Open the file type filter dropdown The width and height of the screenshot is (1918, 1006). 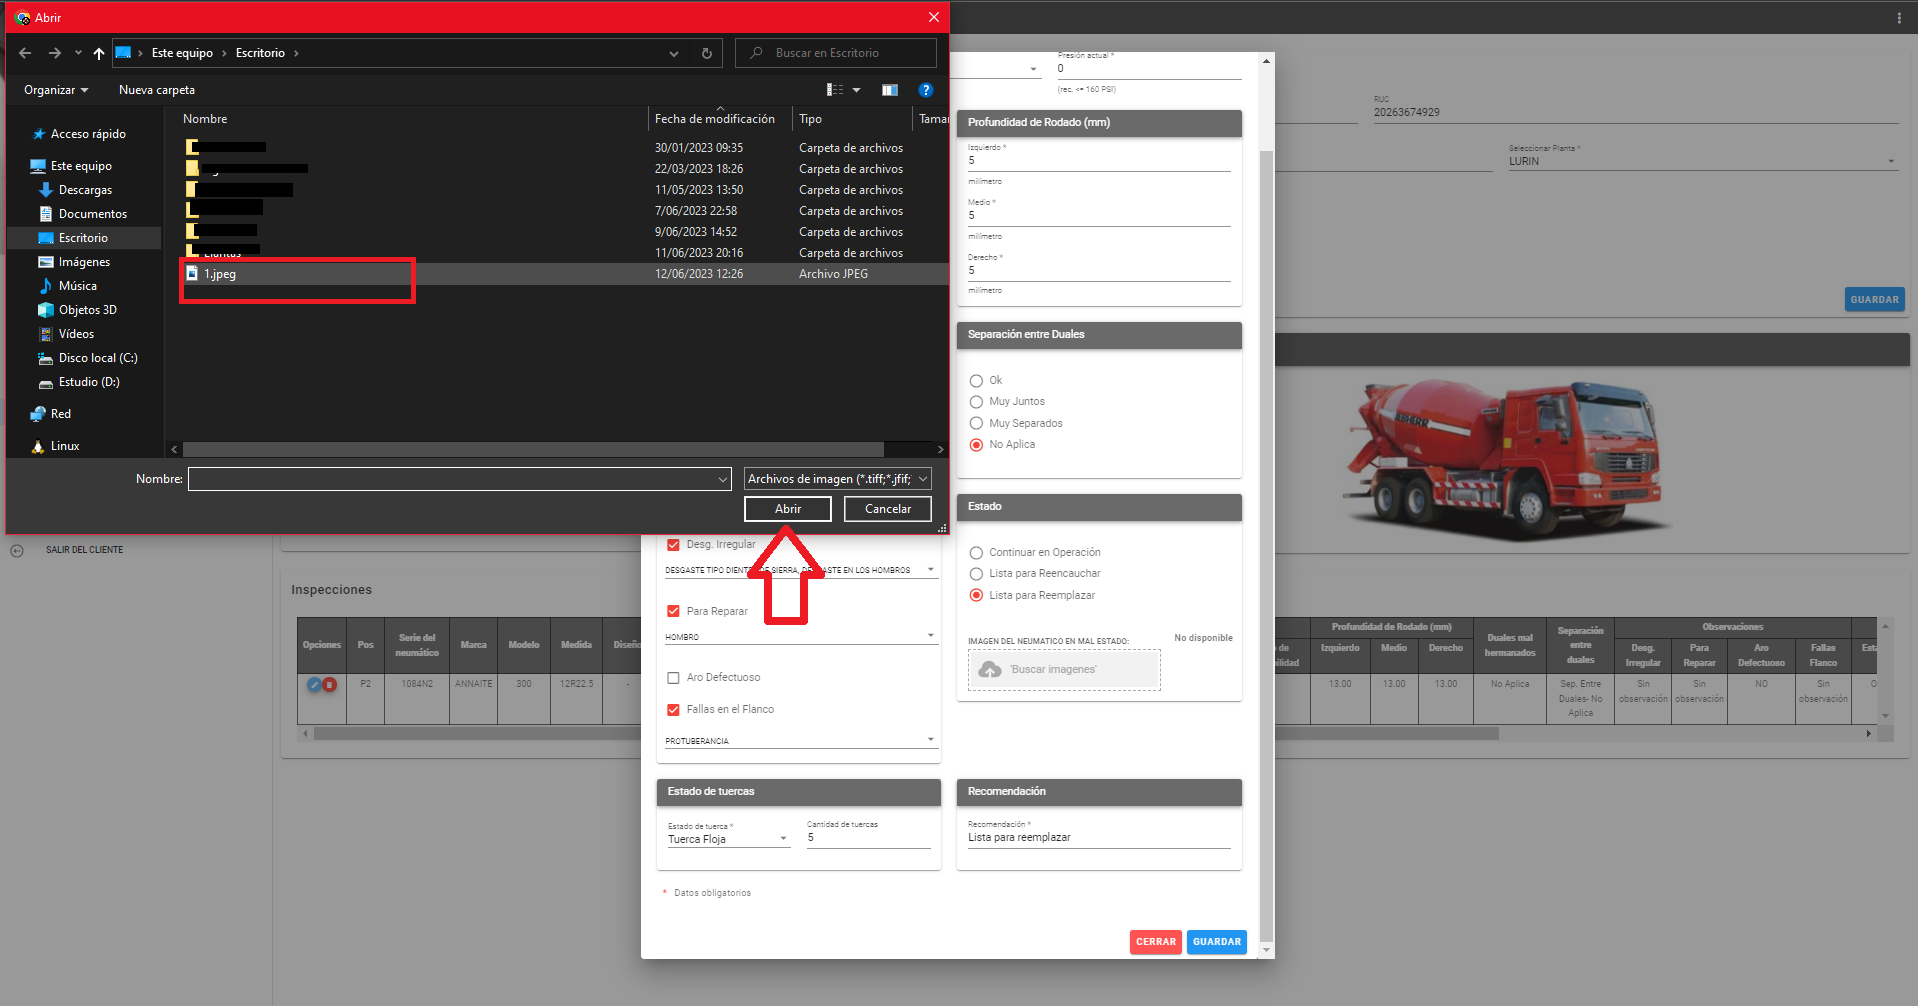pyautogui.click(x=837, y=479)
